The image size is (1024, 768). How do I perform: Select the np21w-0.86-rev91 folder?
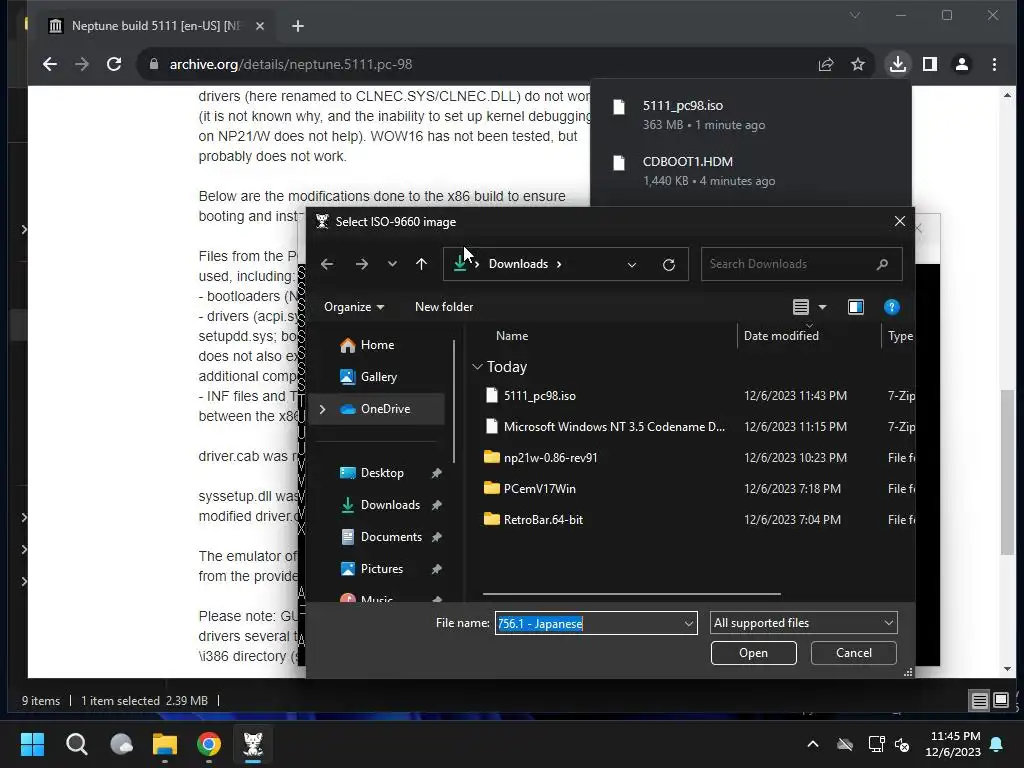pos(551,458)
